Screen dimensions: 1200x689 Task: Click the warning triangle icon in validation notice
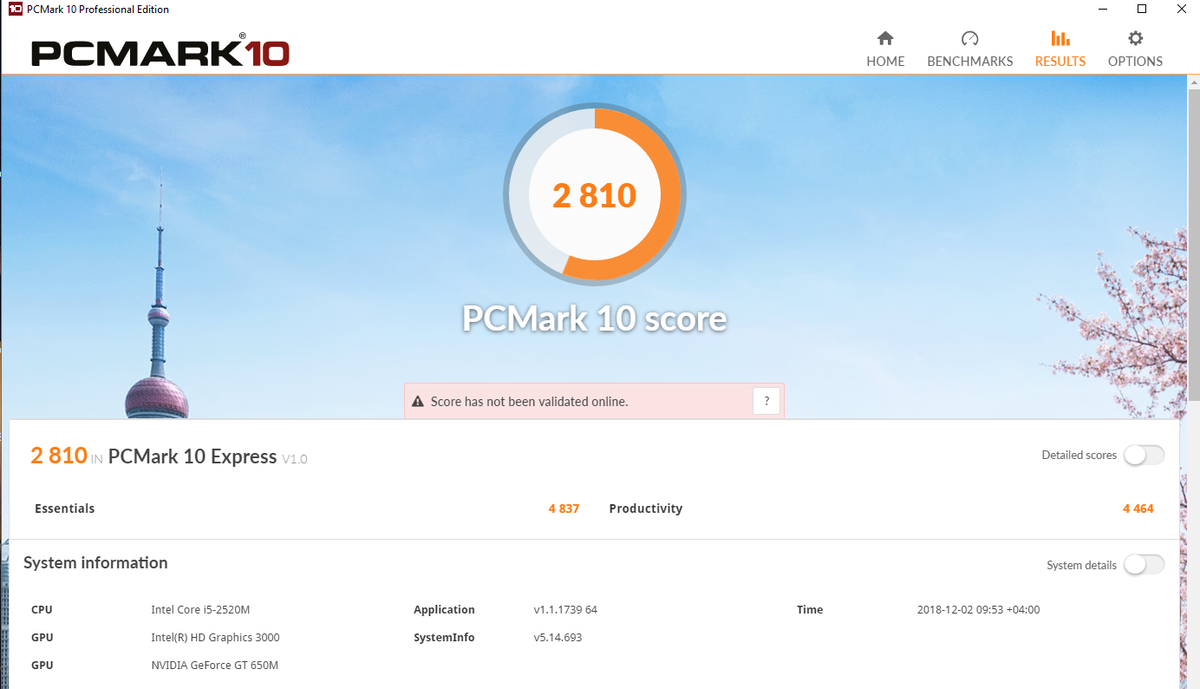pos(418,402)
